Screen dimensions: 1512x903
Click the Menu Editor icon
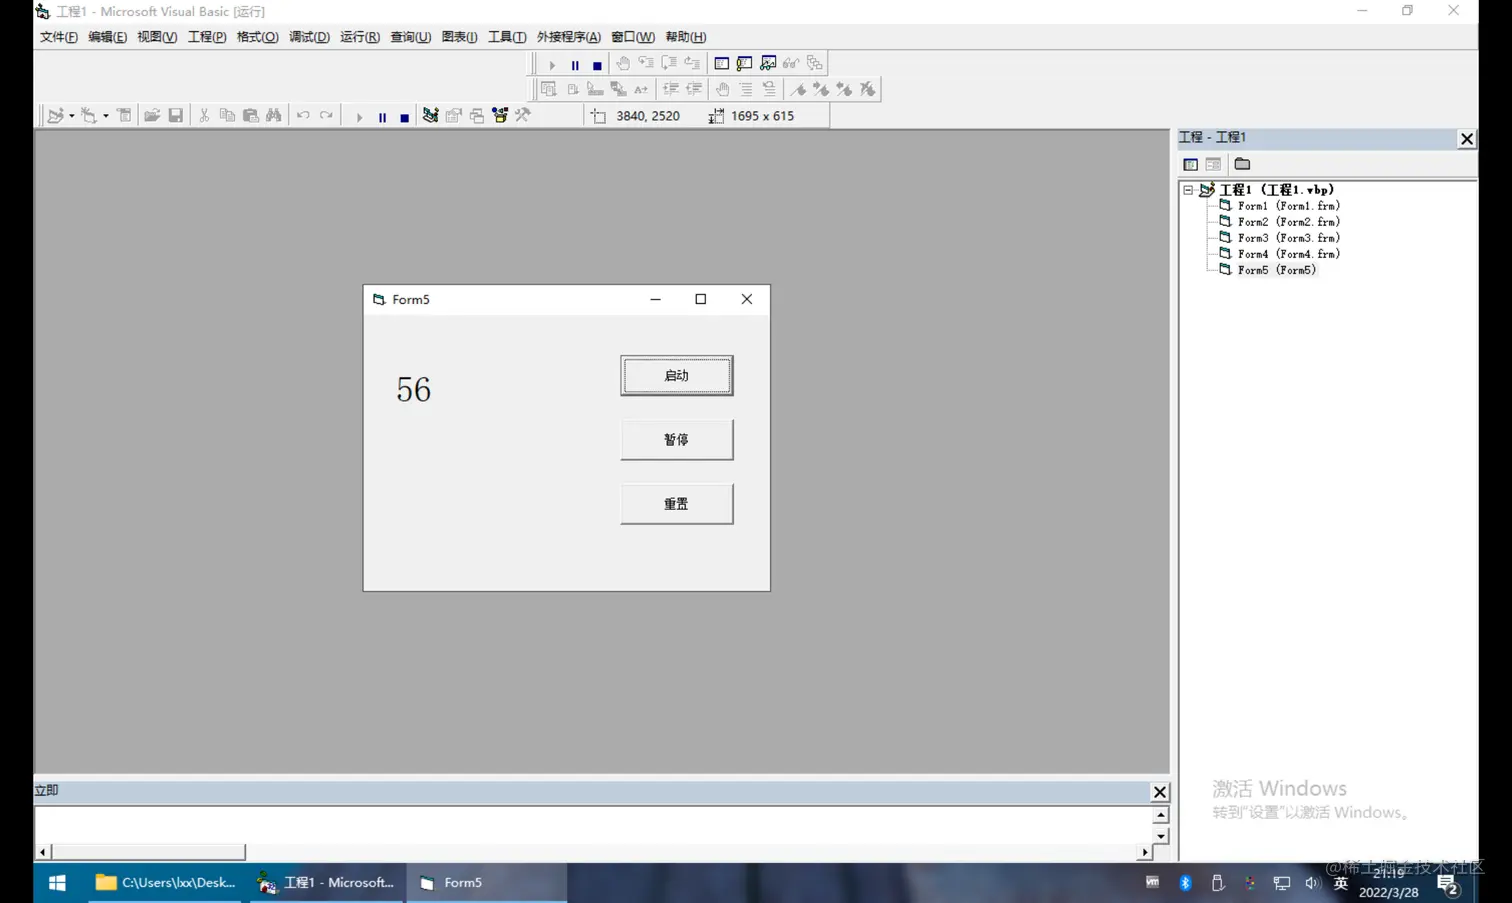click(x=124, y=116)
